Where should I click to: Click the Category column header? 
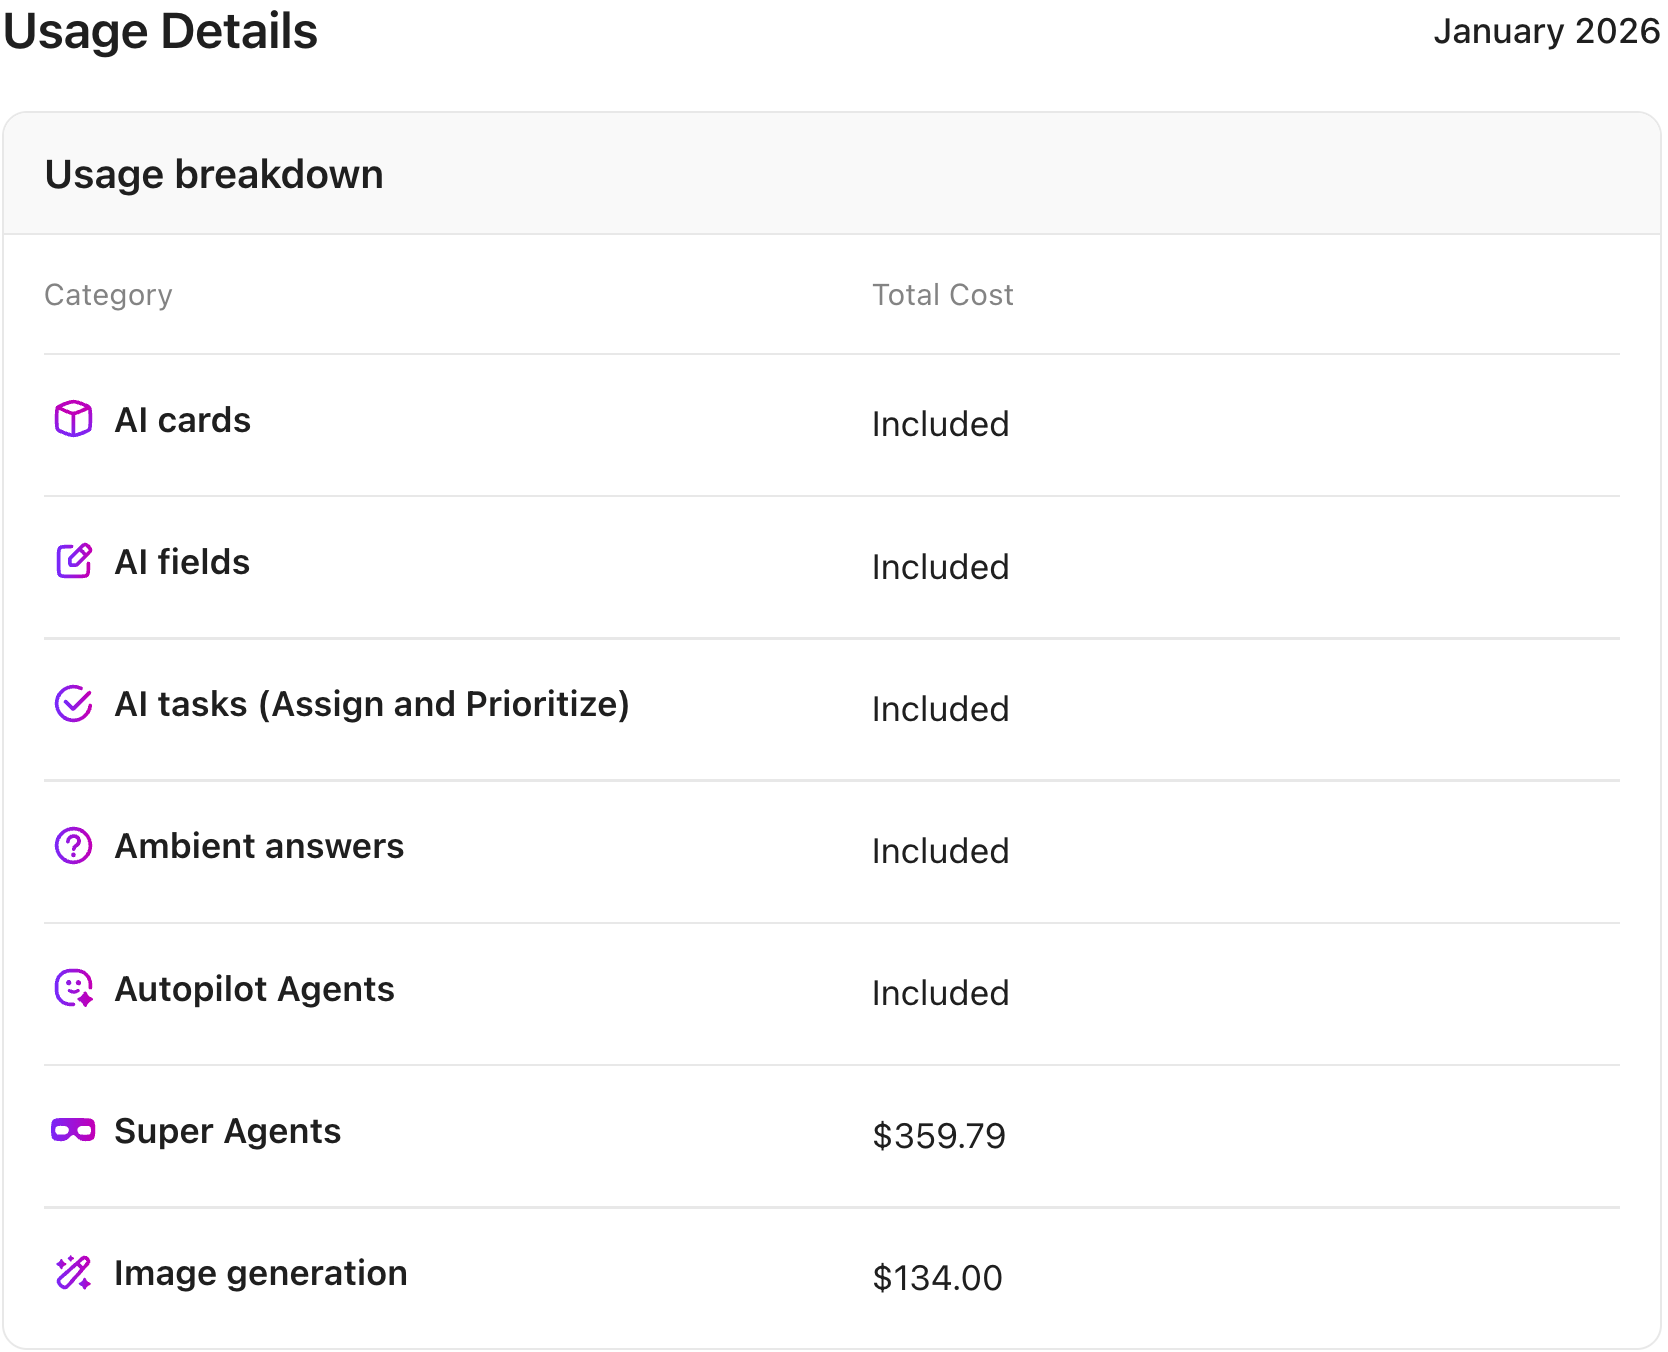coord(108,294)
